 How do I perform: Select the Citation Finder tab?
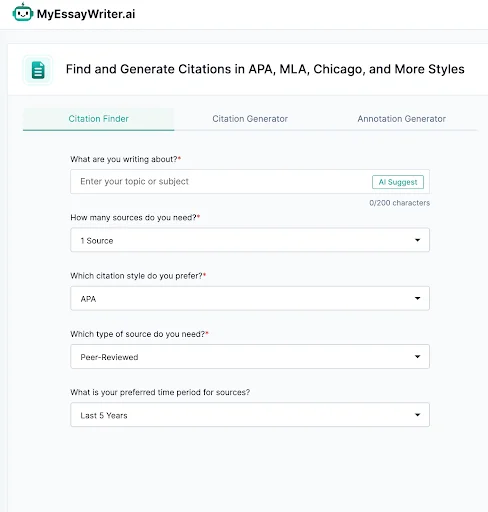[98, 119]
